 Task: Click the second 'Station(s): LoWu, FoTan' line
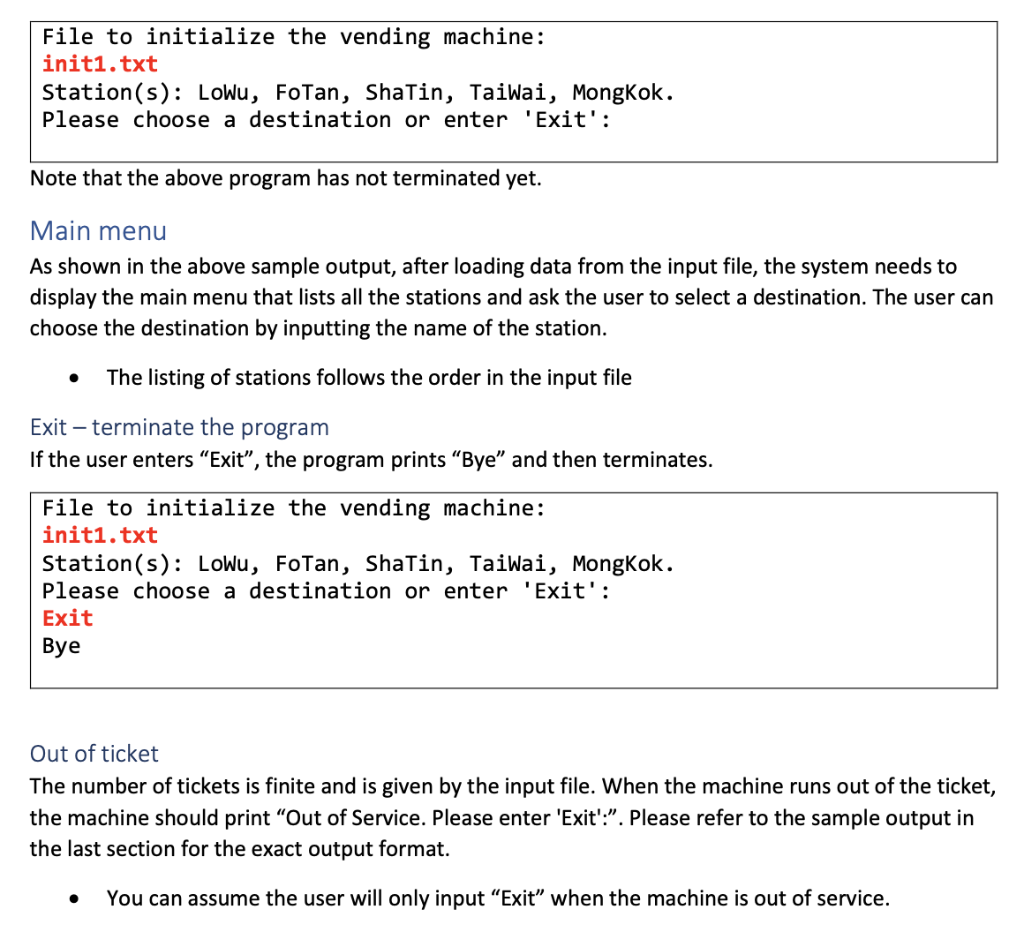pyautogui.click(x=358, y=564)
